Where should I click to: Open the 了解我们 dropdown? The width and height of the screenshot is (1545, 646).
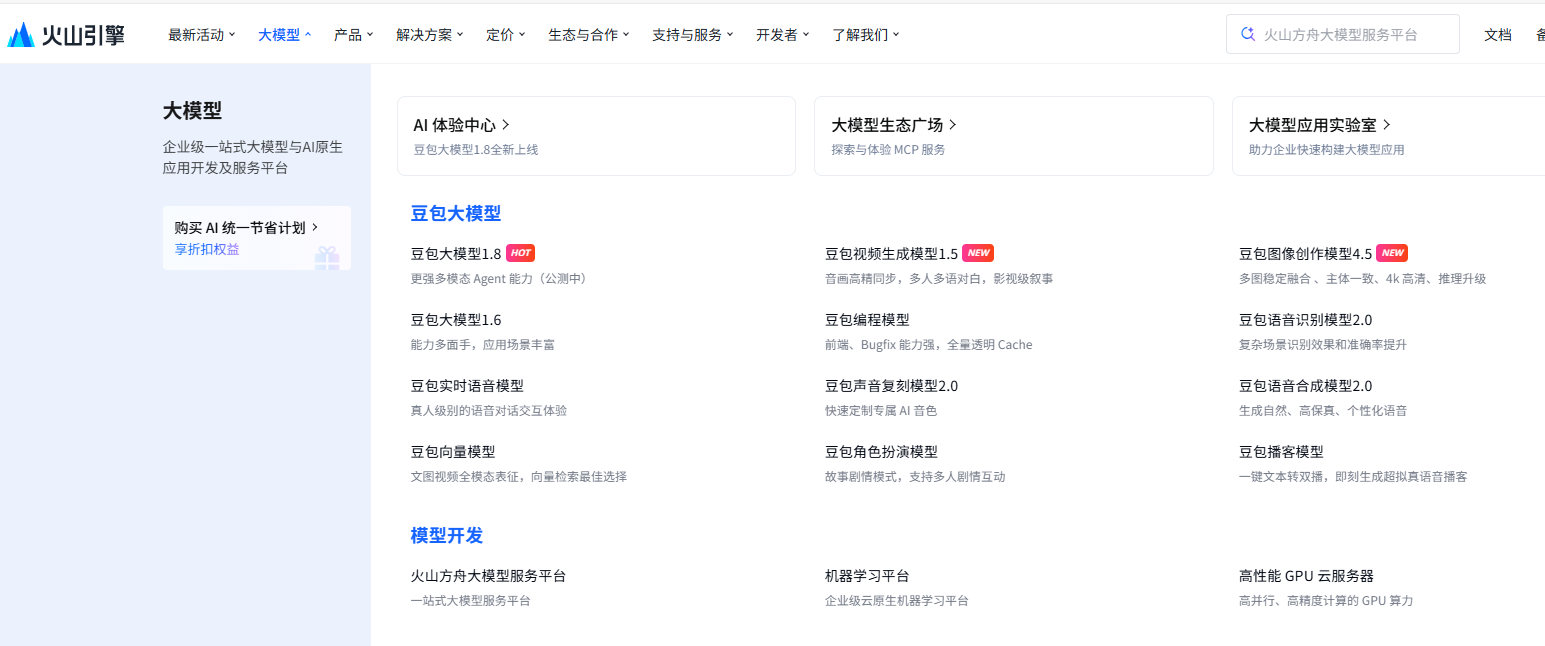866,34
